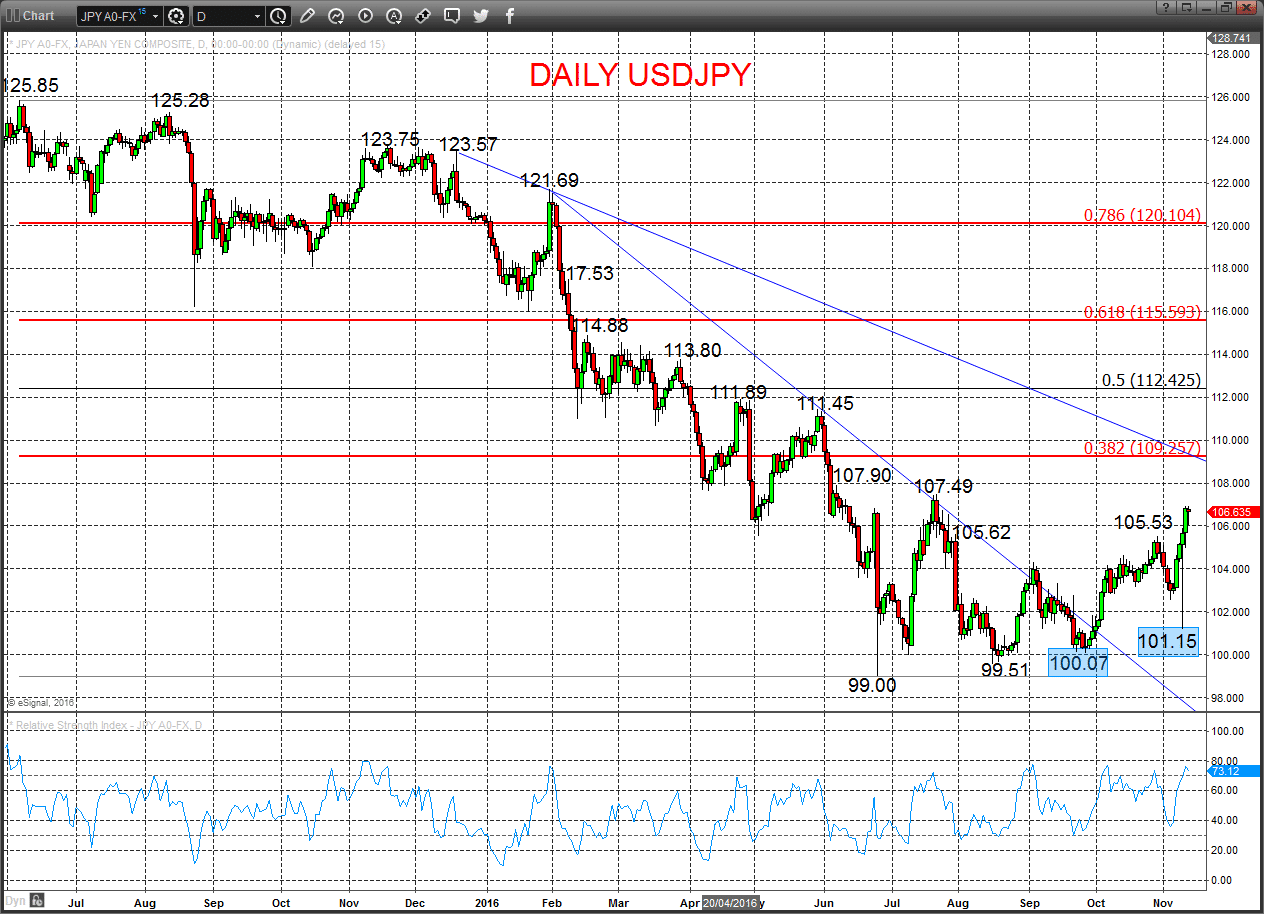Image resolution: width=1264 pixels, height=914 pixels.
Task: Click the 113.80 price annotation
Action: (x=693, y=351)
